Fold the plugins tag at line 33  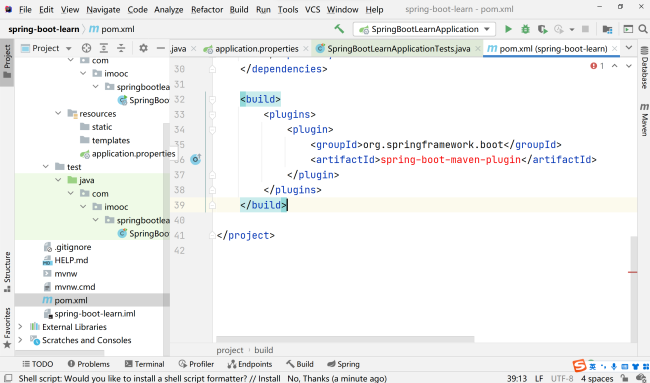[212, 114]
